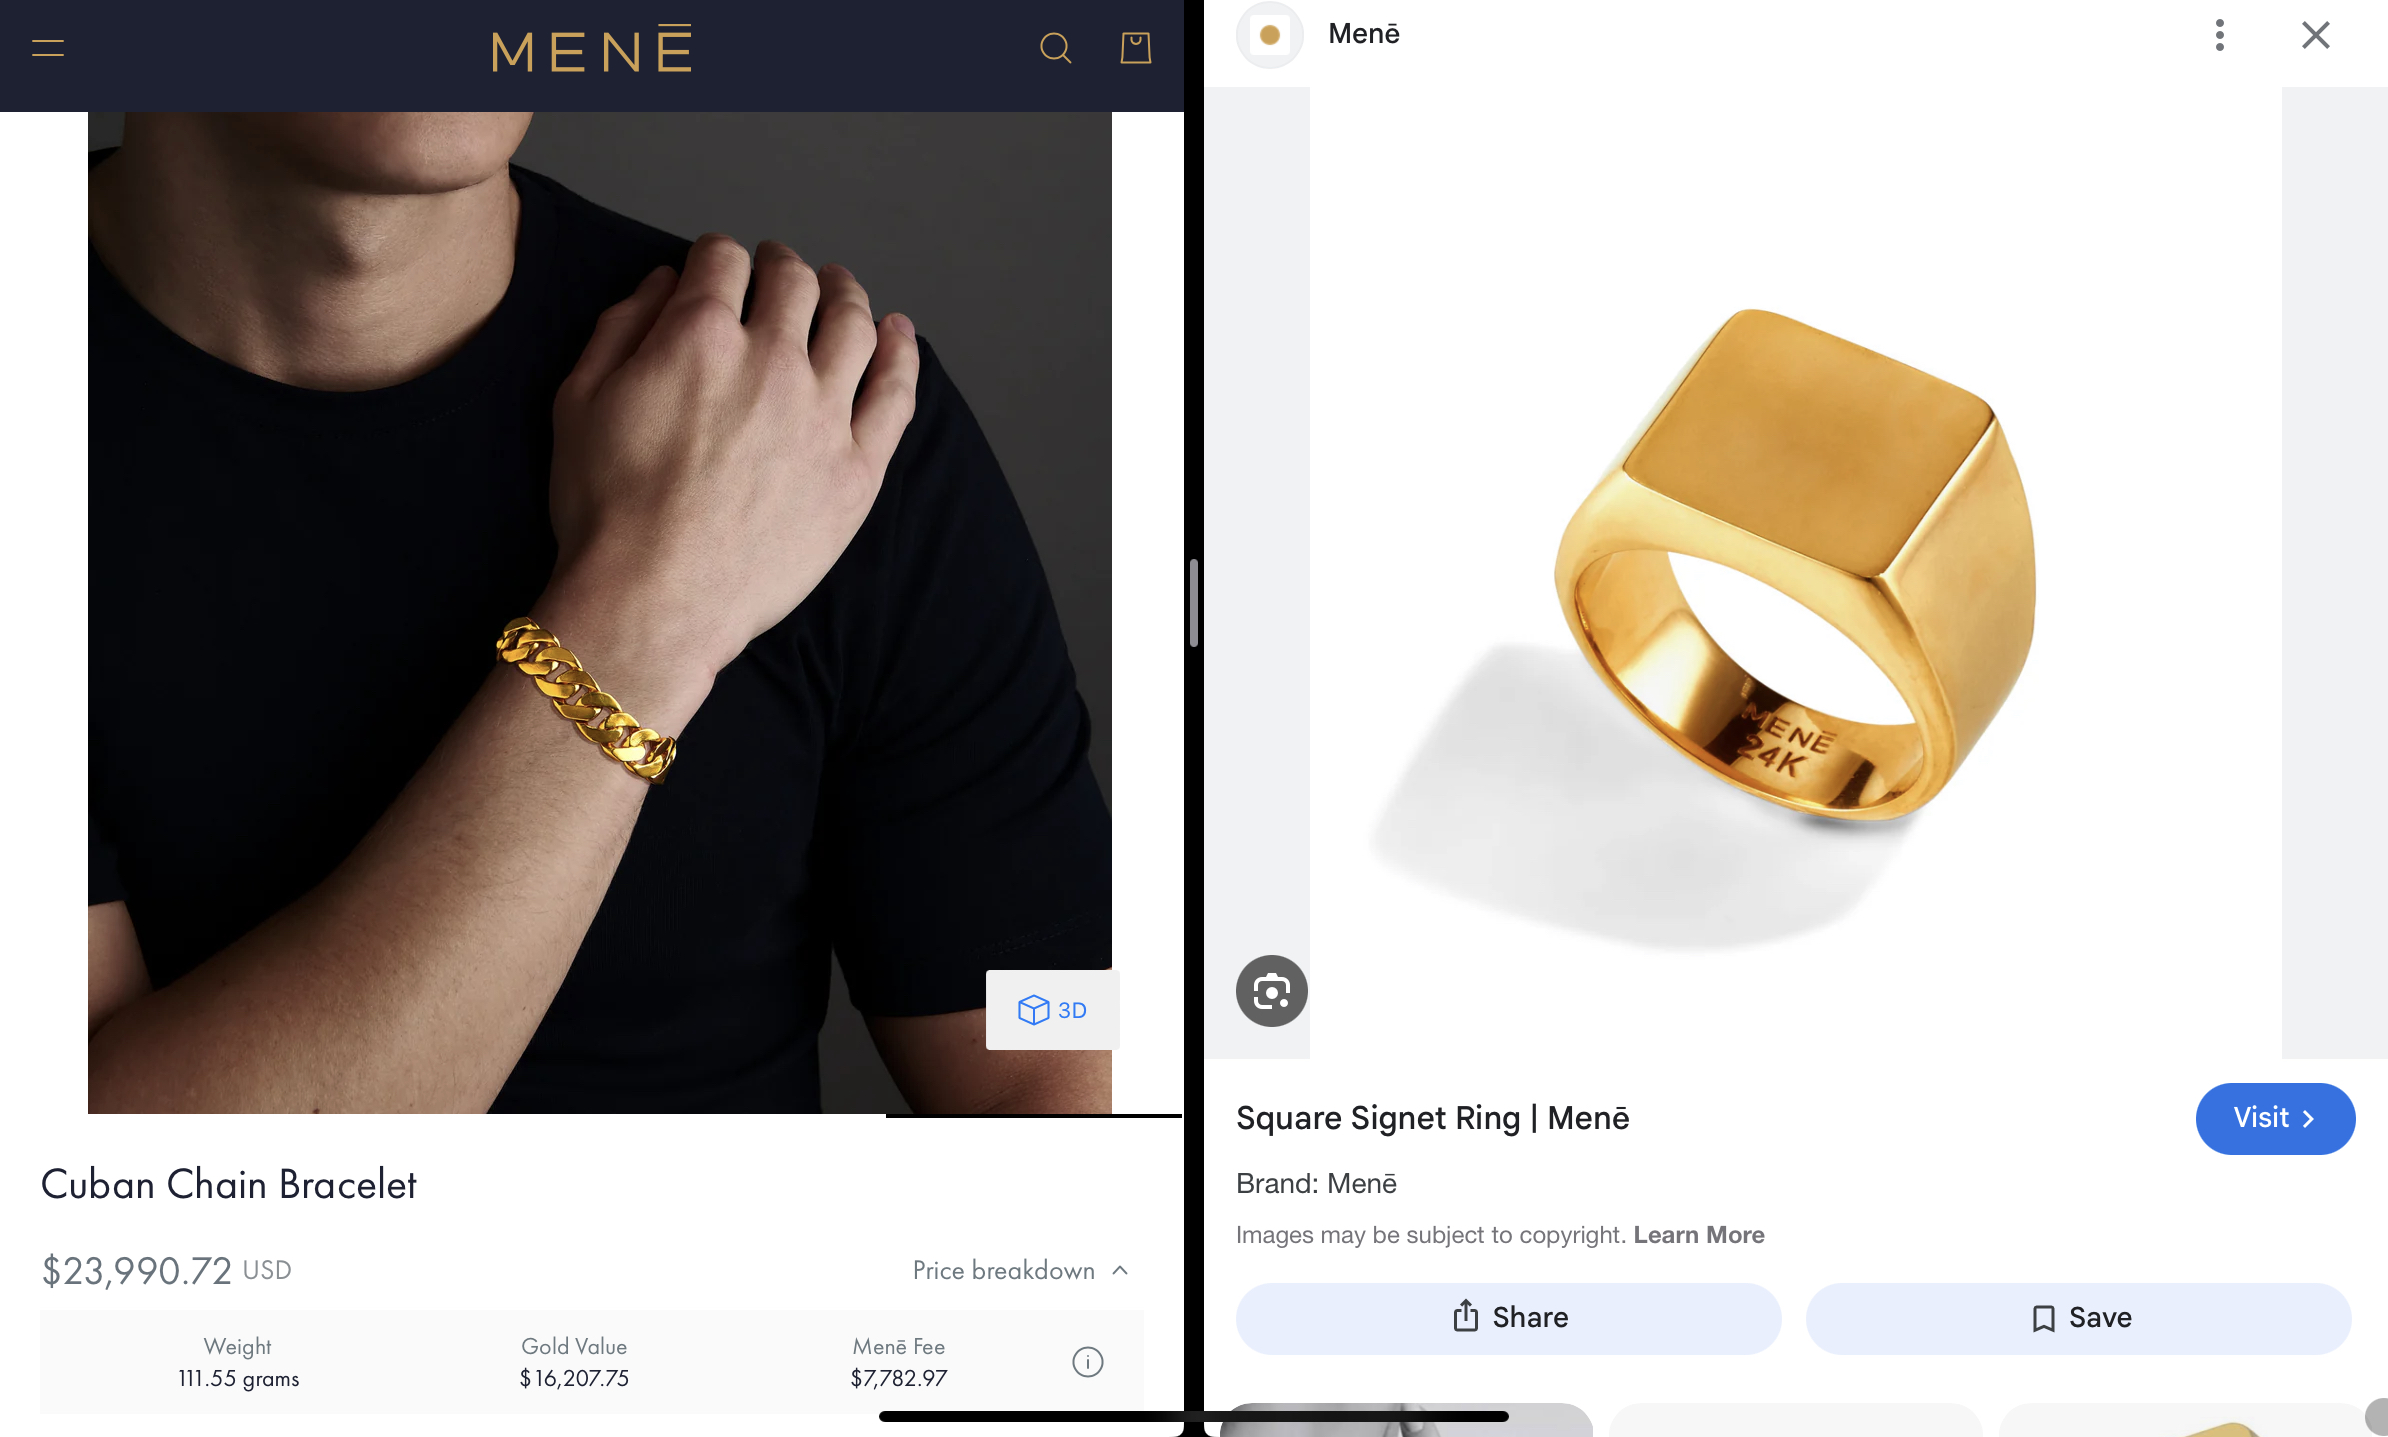2388x1437 pixels.
Task: Open the three-dot more options menu
Action: click(x=2219, y=35)
